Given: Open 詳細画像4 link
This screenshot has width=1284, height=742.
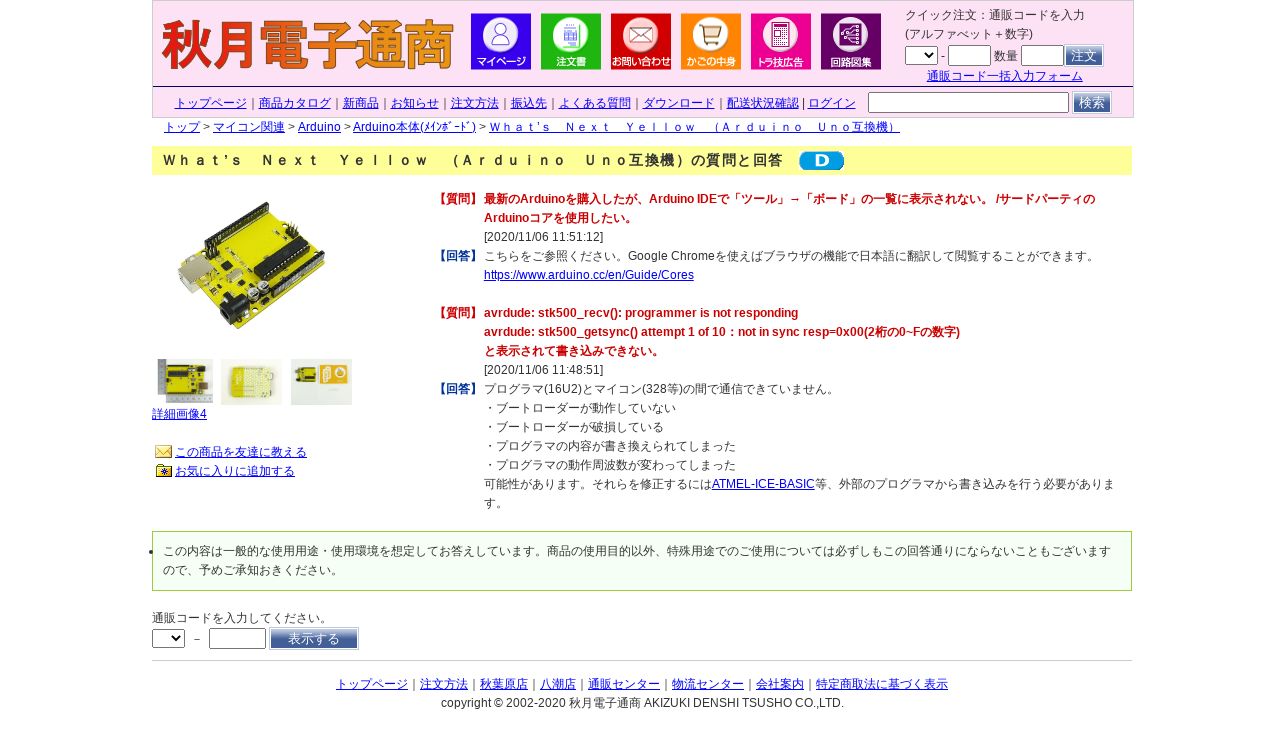Looking at the screenshot, I should coord(180,414).
